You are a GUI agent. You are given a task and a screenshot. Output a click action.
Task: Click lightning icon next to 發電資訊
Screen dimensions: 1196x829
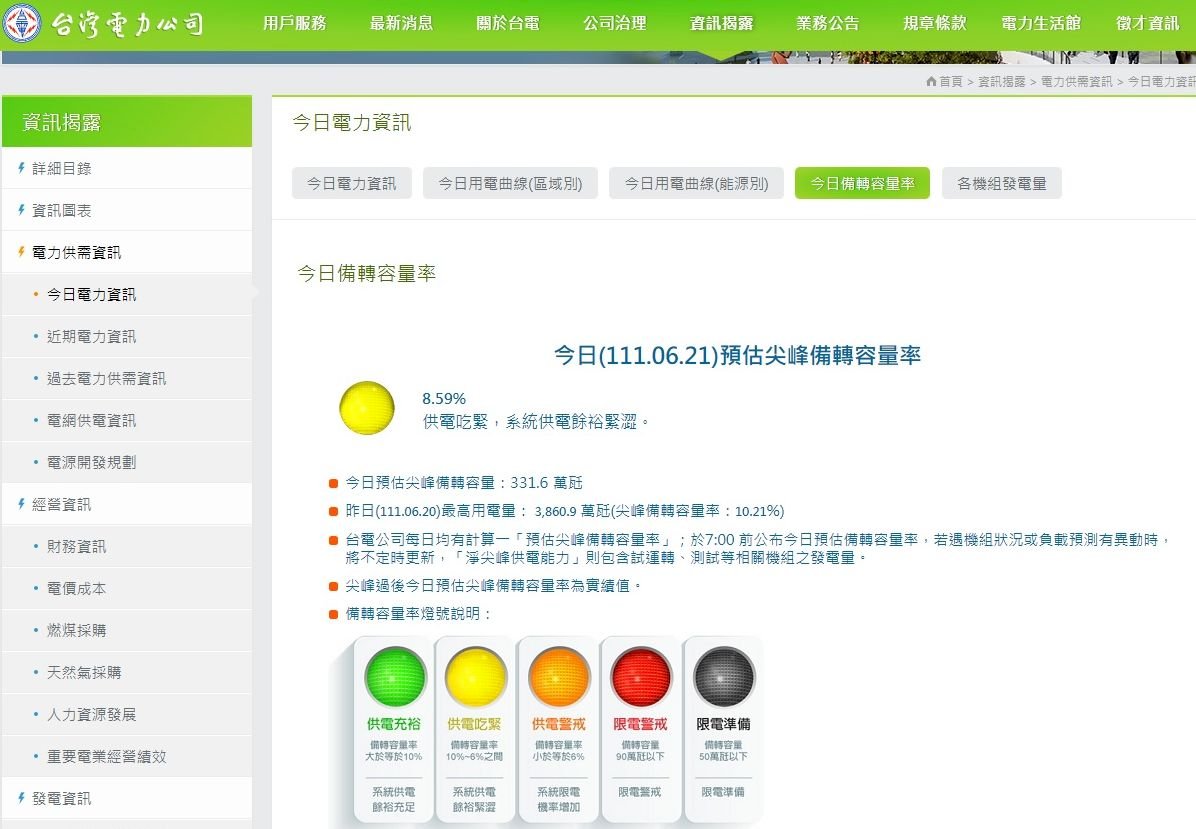pos(21,798)
